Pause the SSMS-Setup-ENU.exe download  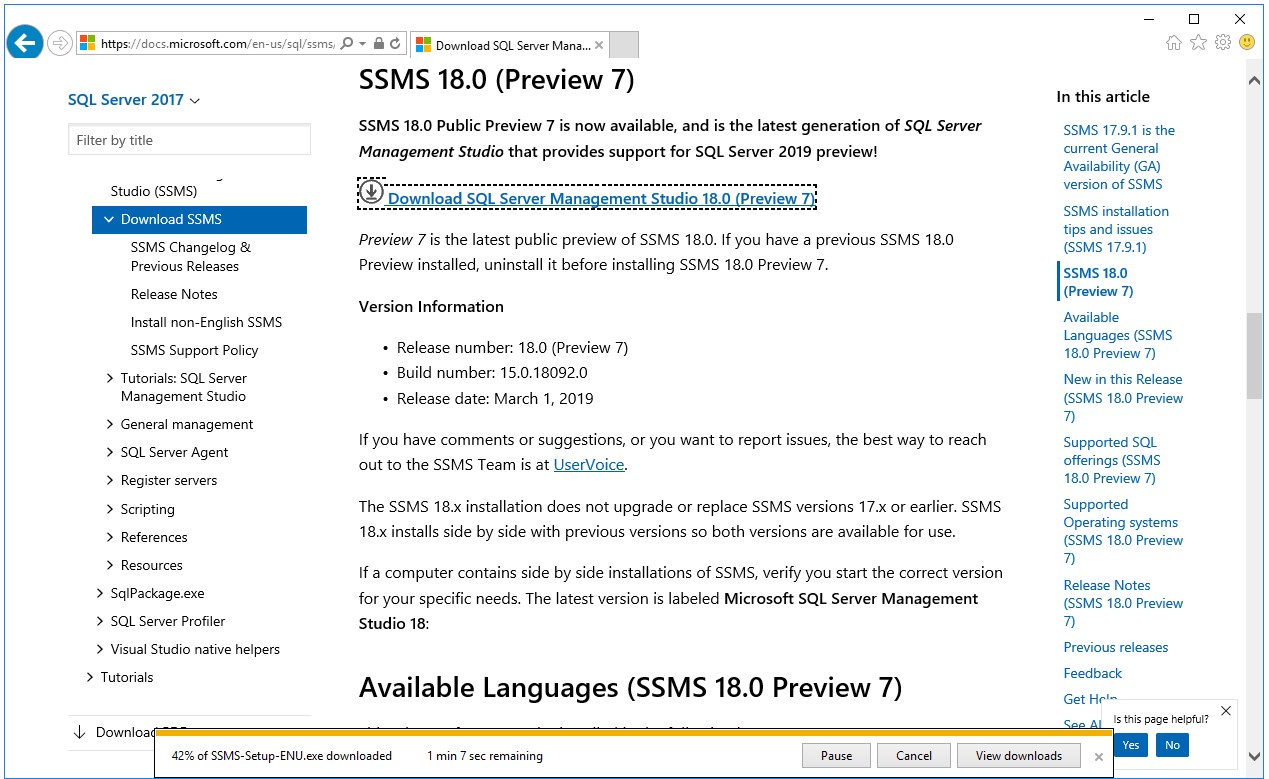[x=835, y=755]
